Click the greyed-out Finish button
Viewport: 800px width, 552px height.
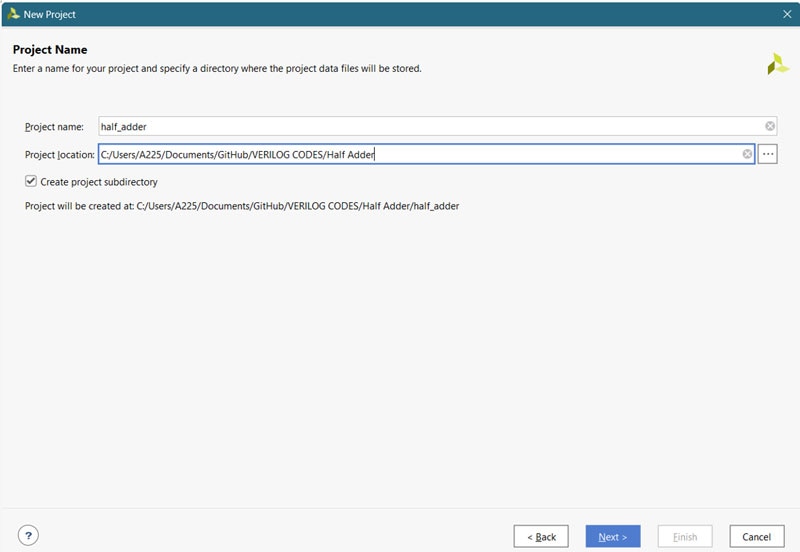[x=684, y=536]
